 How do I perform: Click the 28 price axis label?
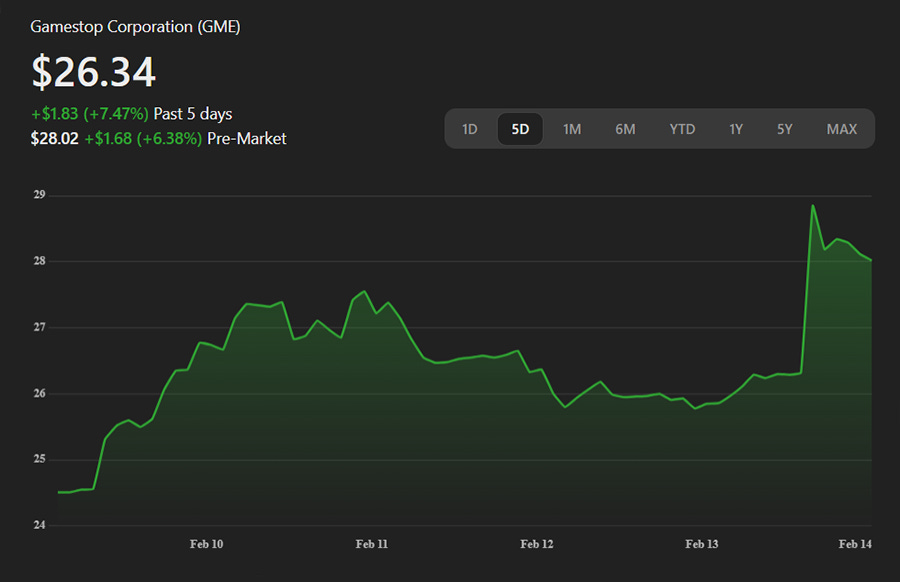tap(39, 261)
